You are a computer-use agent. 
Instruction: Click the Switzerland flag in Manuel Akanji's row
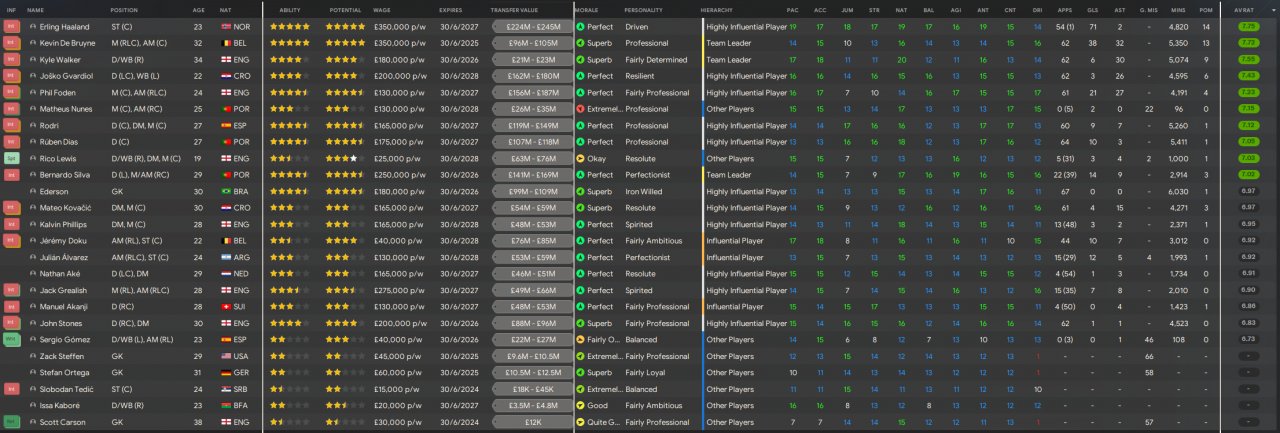(225, 307)
